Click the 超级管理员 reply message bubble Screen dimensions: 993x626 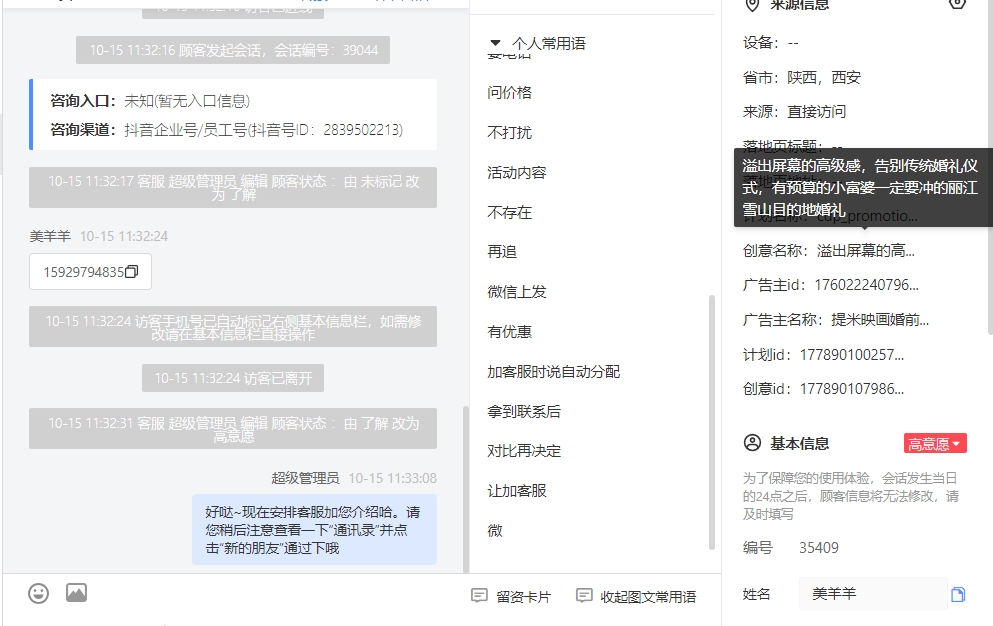315,530
